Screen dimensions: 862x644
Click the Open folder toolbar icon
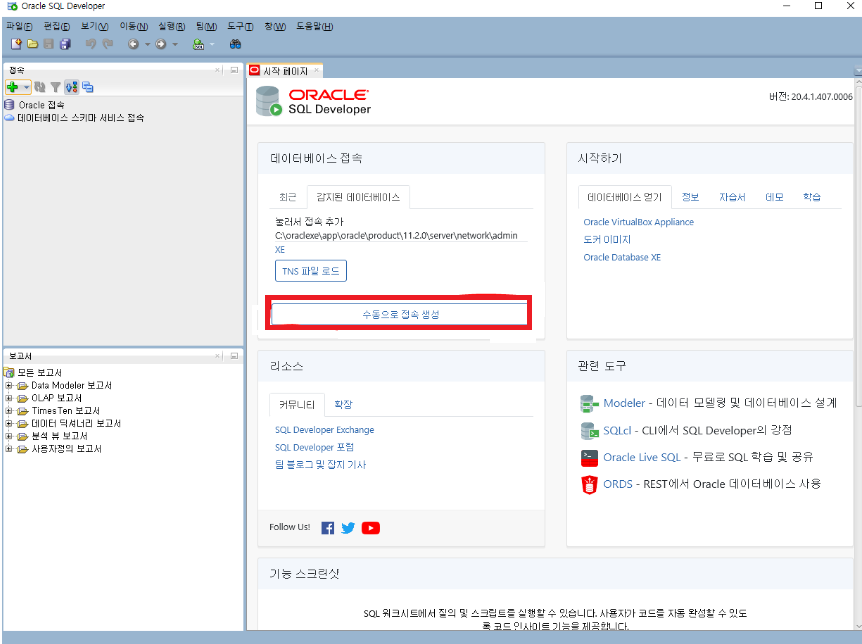point(32,44)
